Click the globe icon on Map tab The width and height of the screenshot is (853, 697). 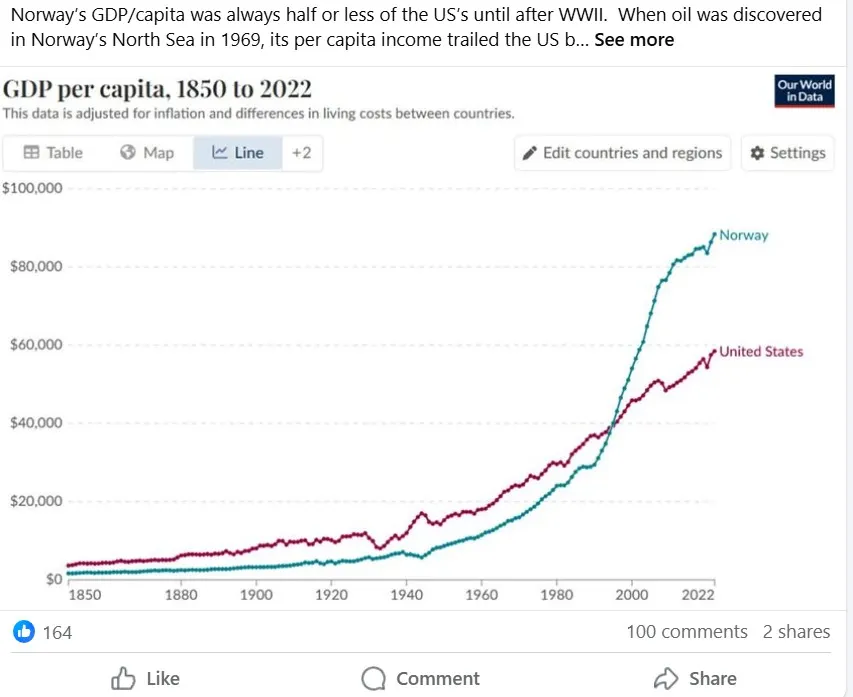[x=128, y=153]
